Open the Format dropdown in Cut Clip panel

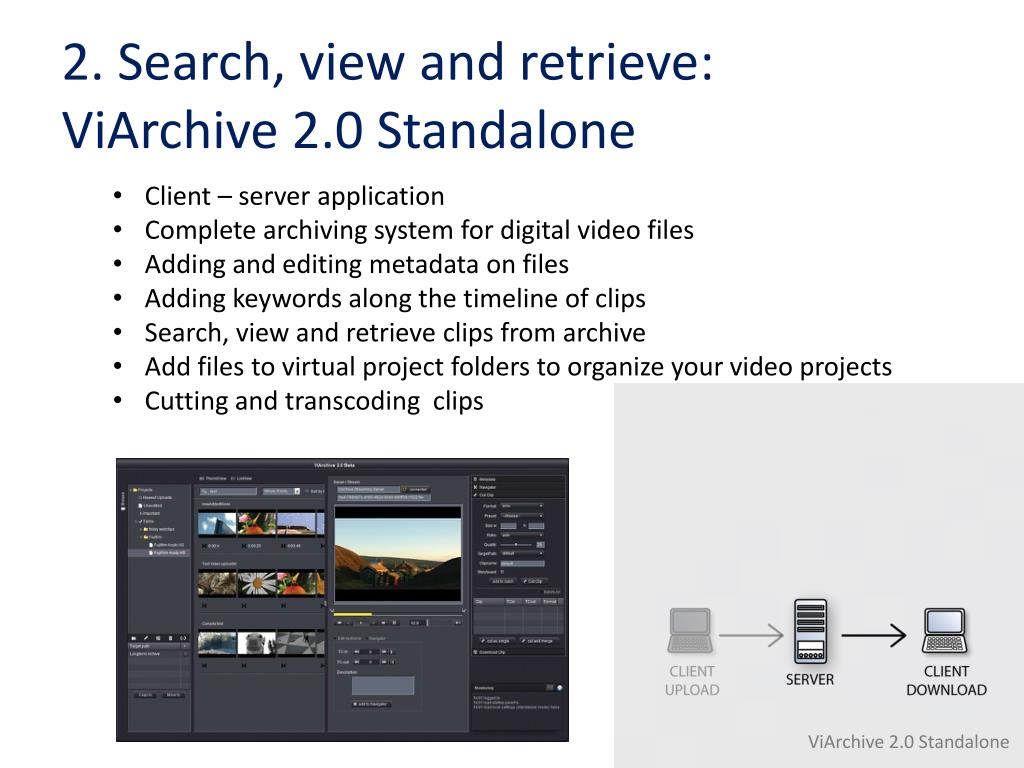[522, 506]
